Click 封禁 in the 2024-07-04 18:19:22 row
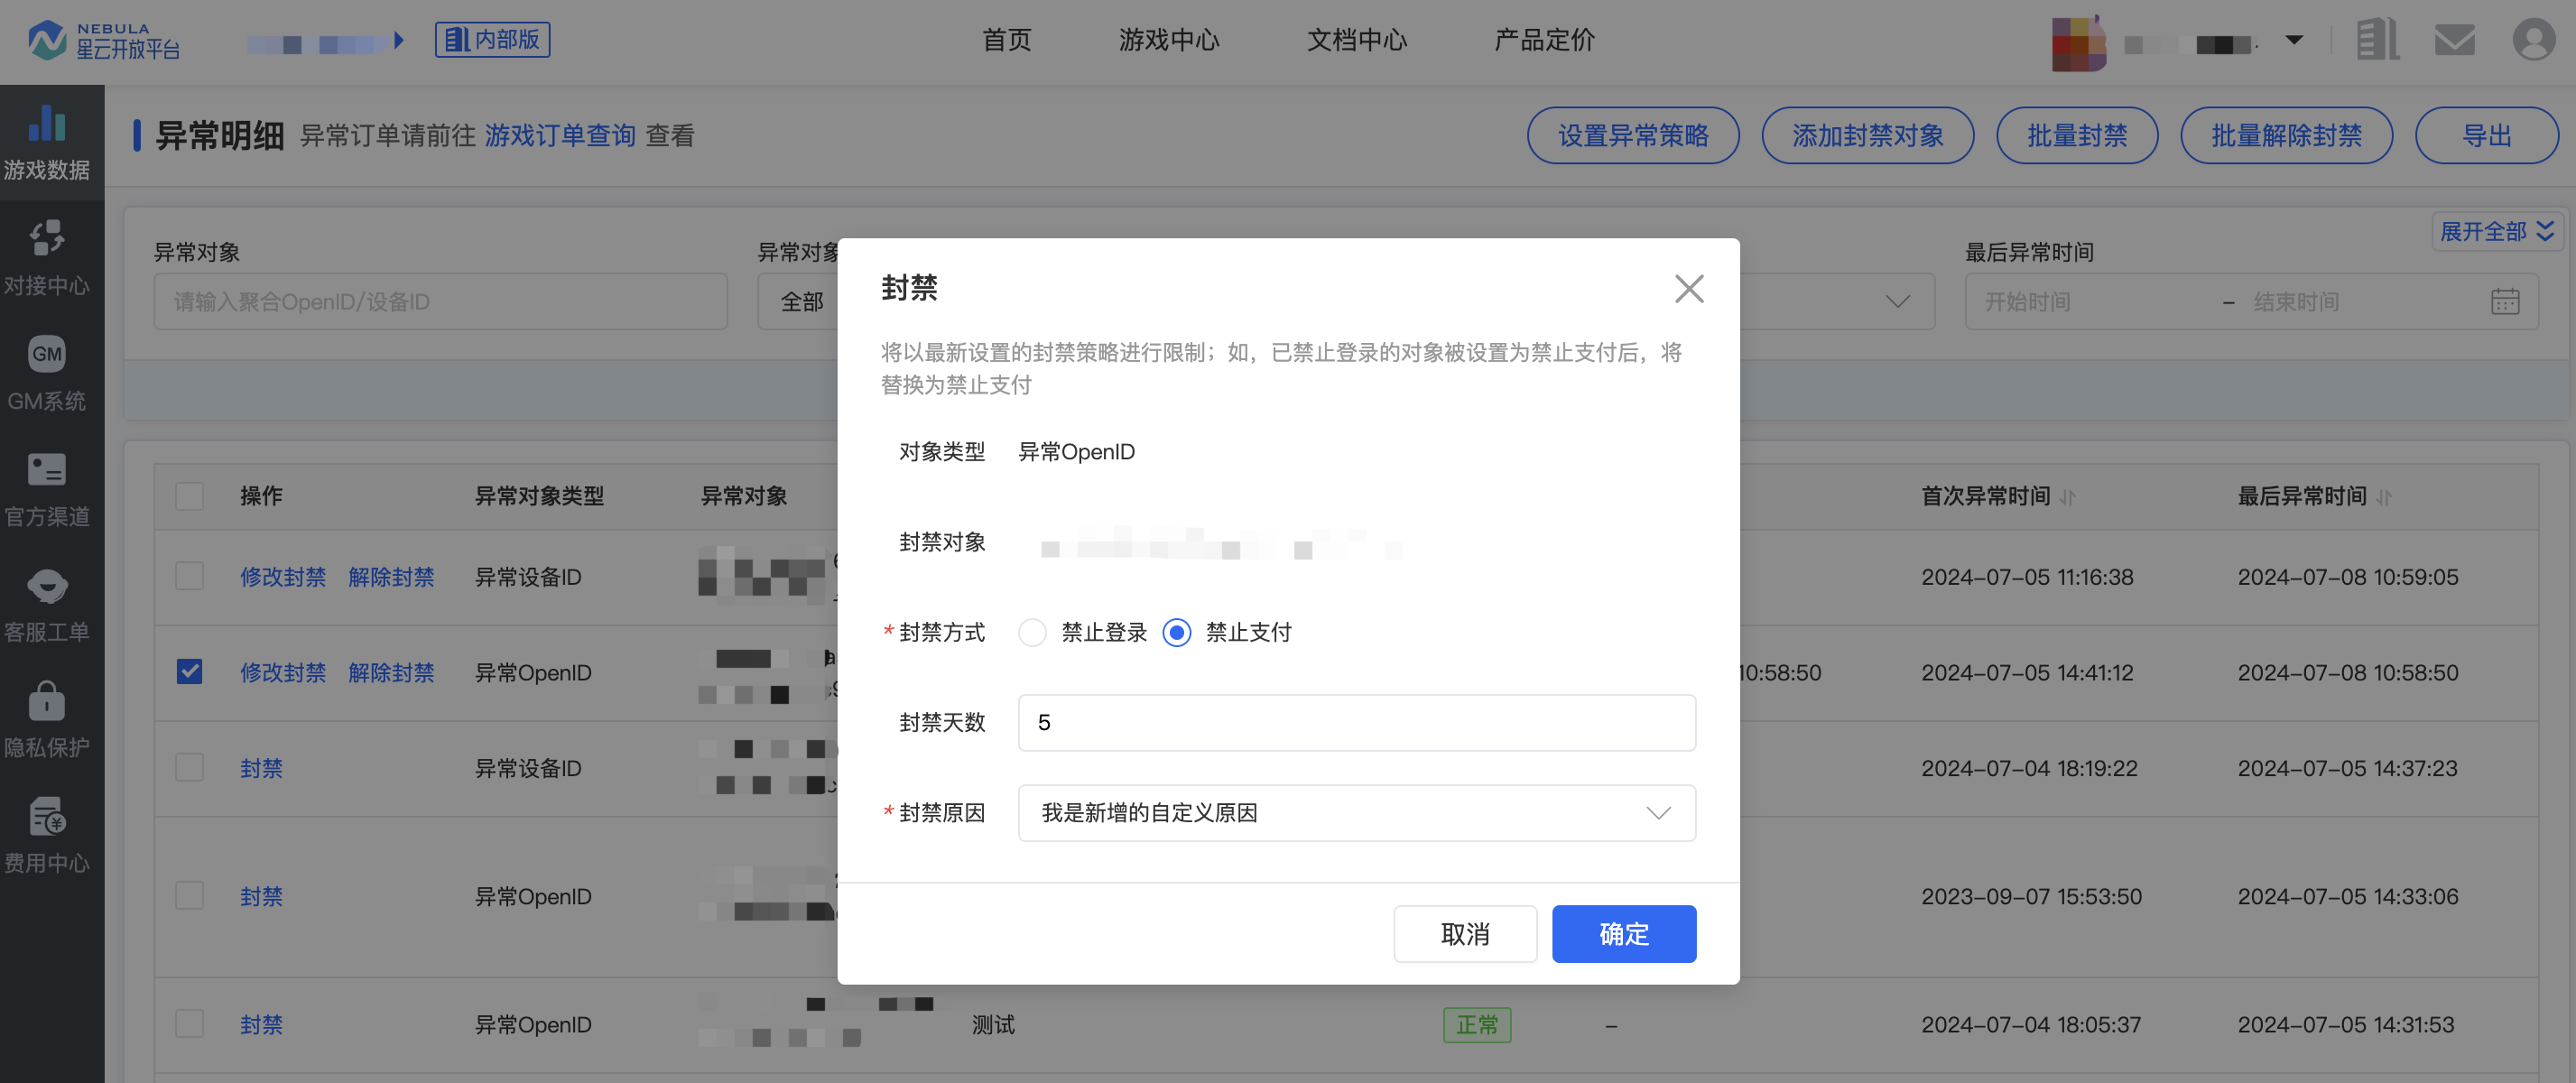This screenshot has height=1083, width=2576. pyautogui.click(x=261, y=768)
